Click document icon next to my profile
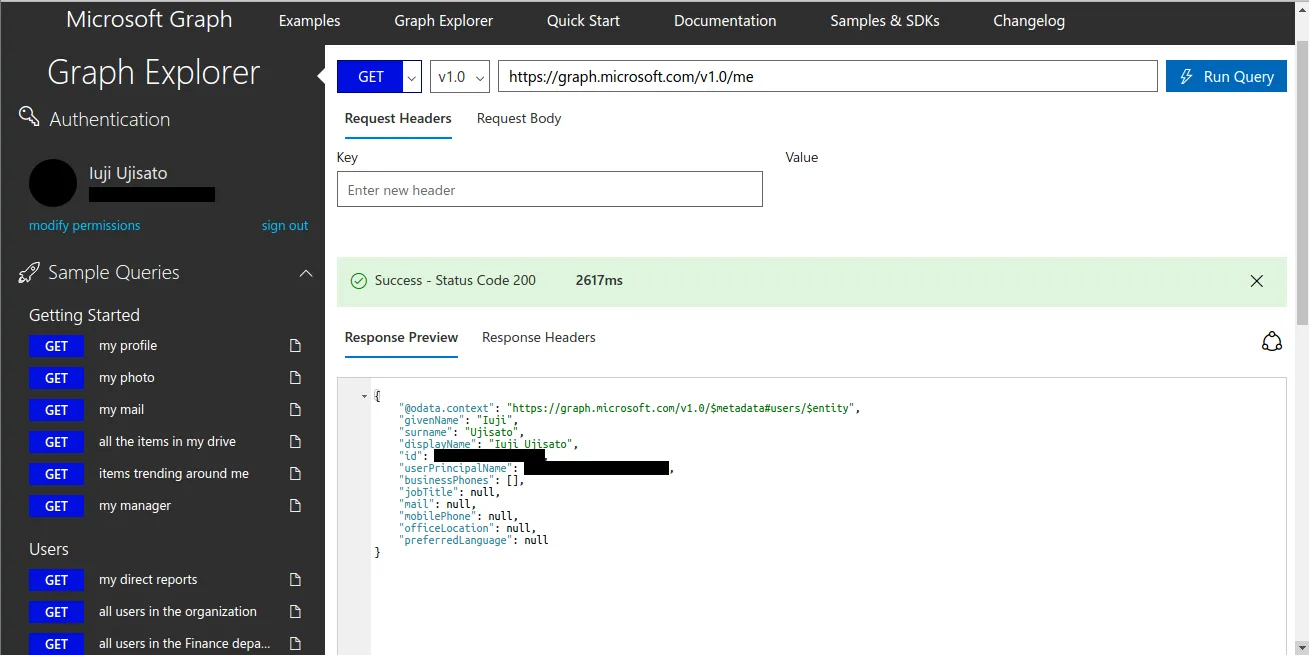Viewport: 1309px width, 655px height. tap(295, 346)
